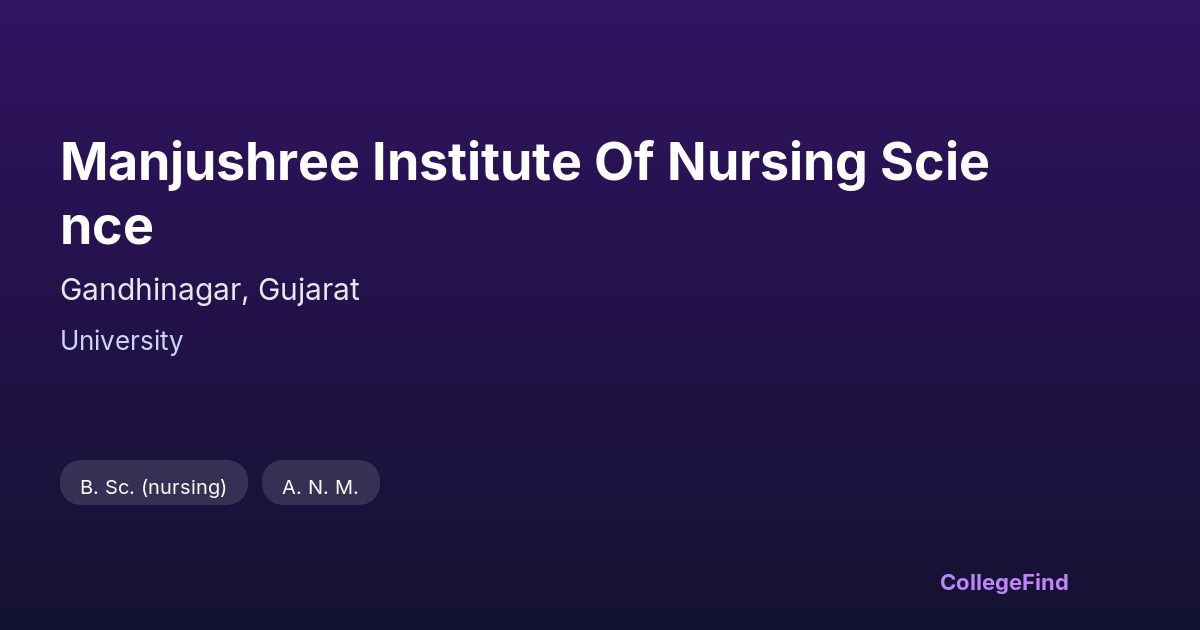Click the University type label
The width and height of the screenshot is (1200, 630).
[121, 341]
